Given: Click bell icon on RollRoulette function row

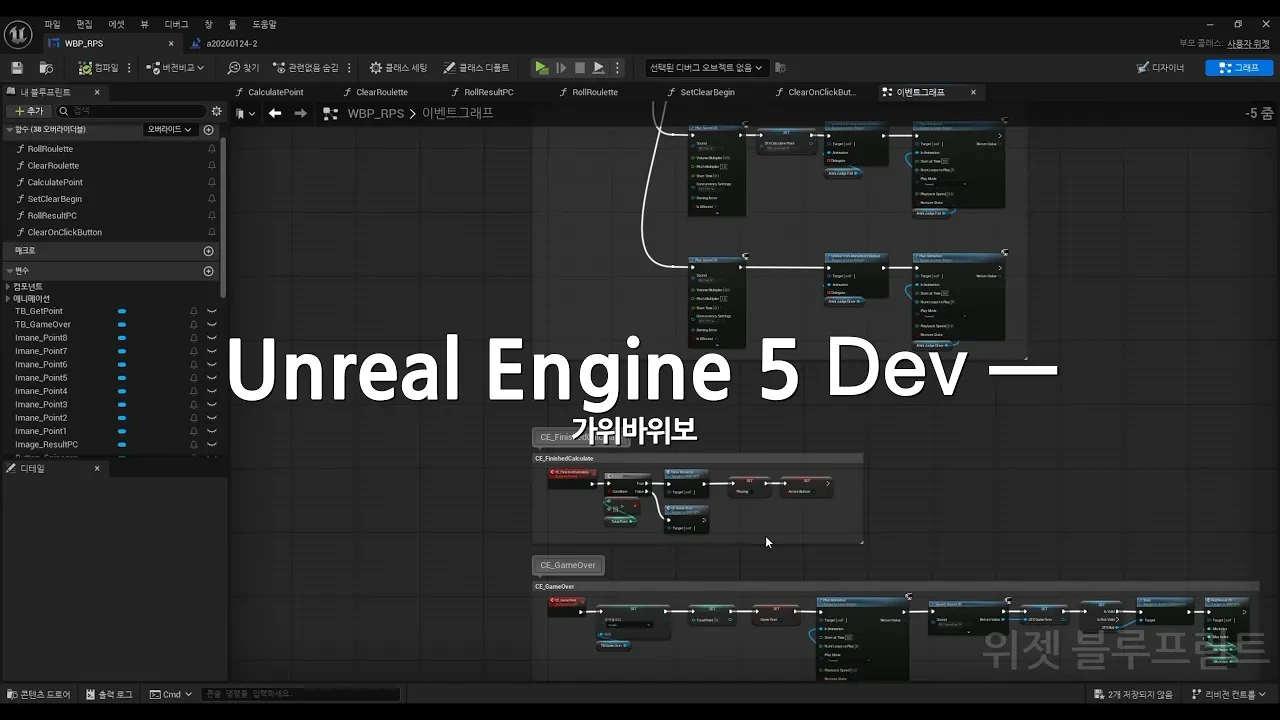Looking at the screenshot, I should (x=212, y=149).
